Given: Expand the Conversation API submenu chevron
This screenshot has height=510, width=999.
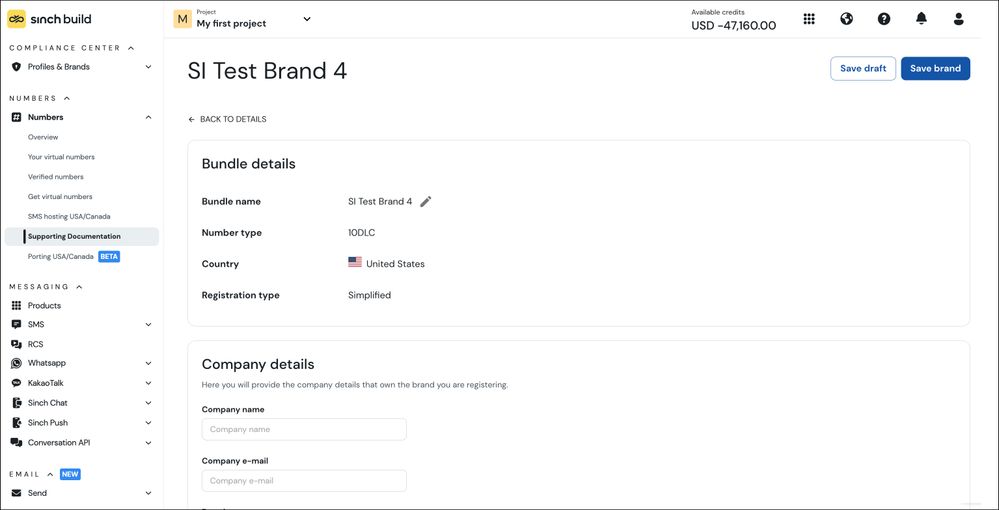Looking at the screenshot, I should click(x=148, y=442).
